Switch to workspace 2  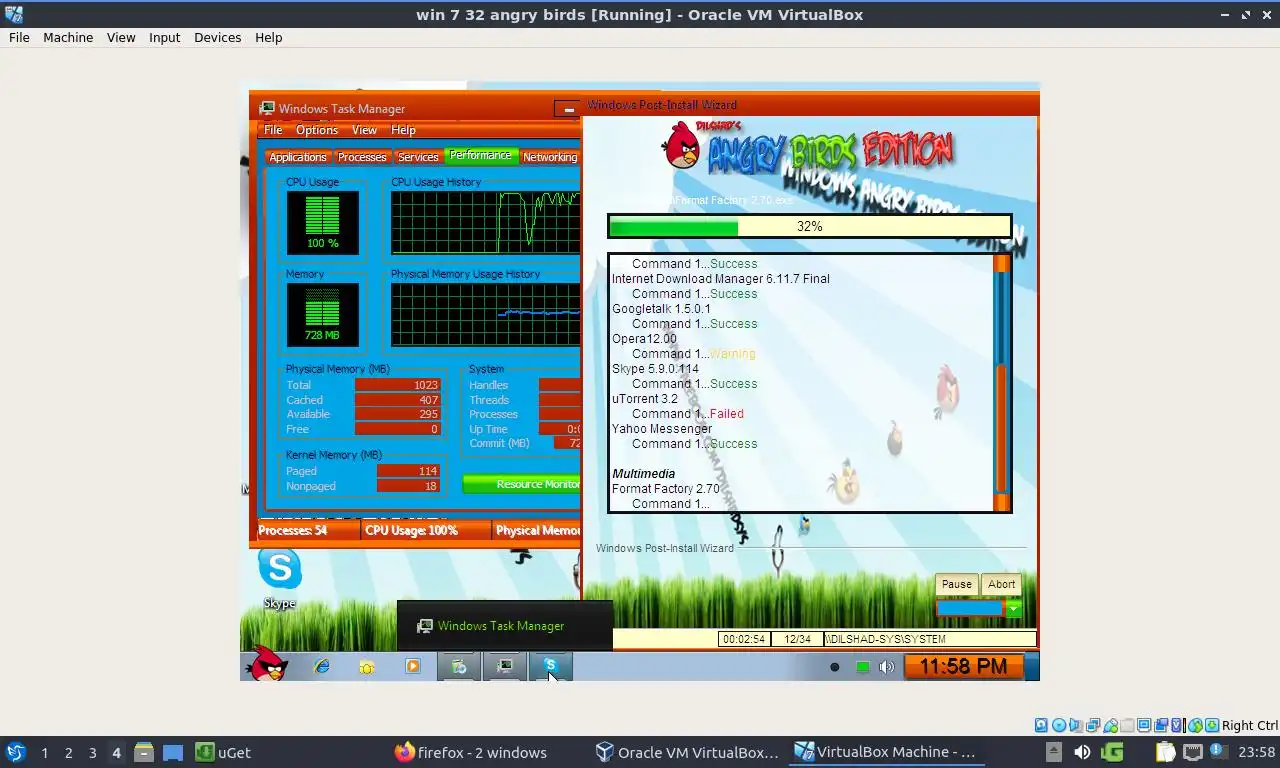pyautogui.click(x=68, y=752)
